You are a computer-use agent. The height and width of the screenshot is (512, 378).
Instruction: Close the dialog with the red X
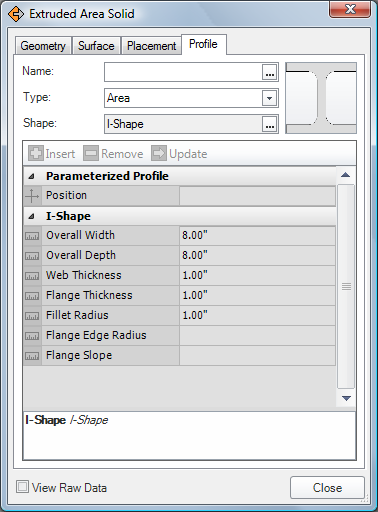pos(350,9)
